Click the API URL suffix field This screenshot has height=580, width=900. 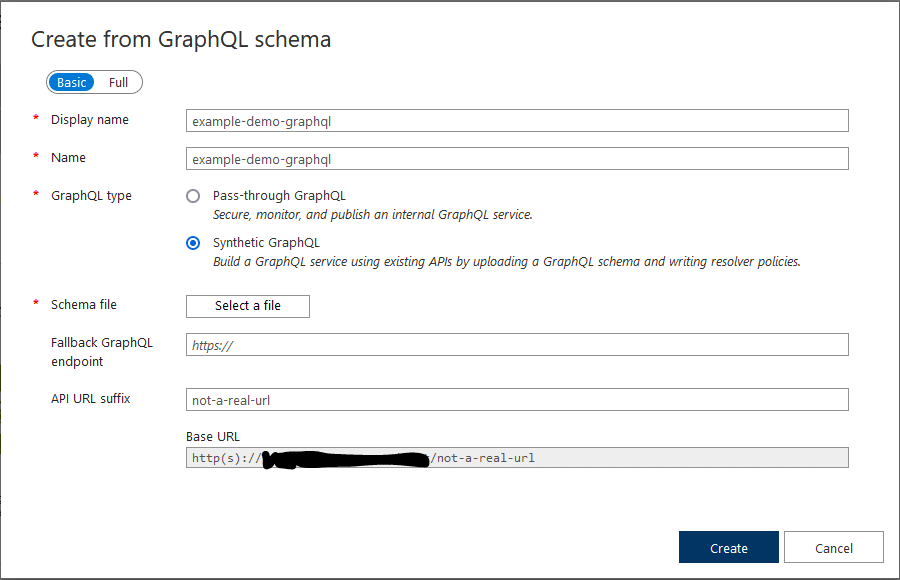(x=517, y=399)
